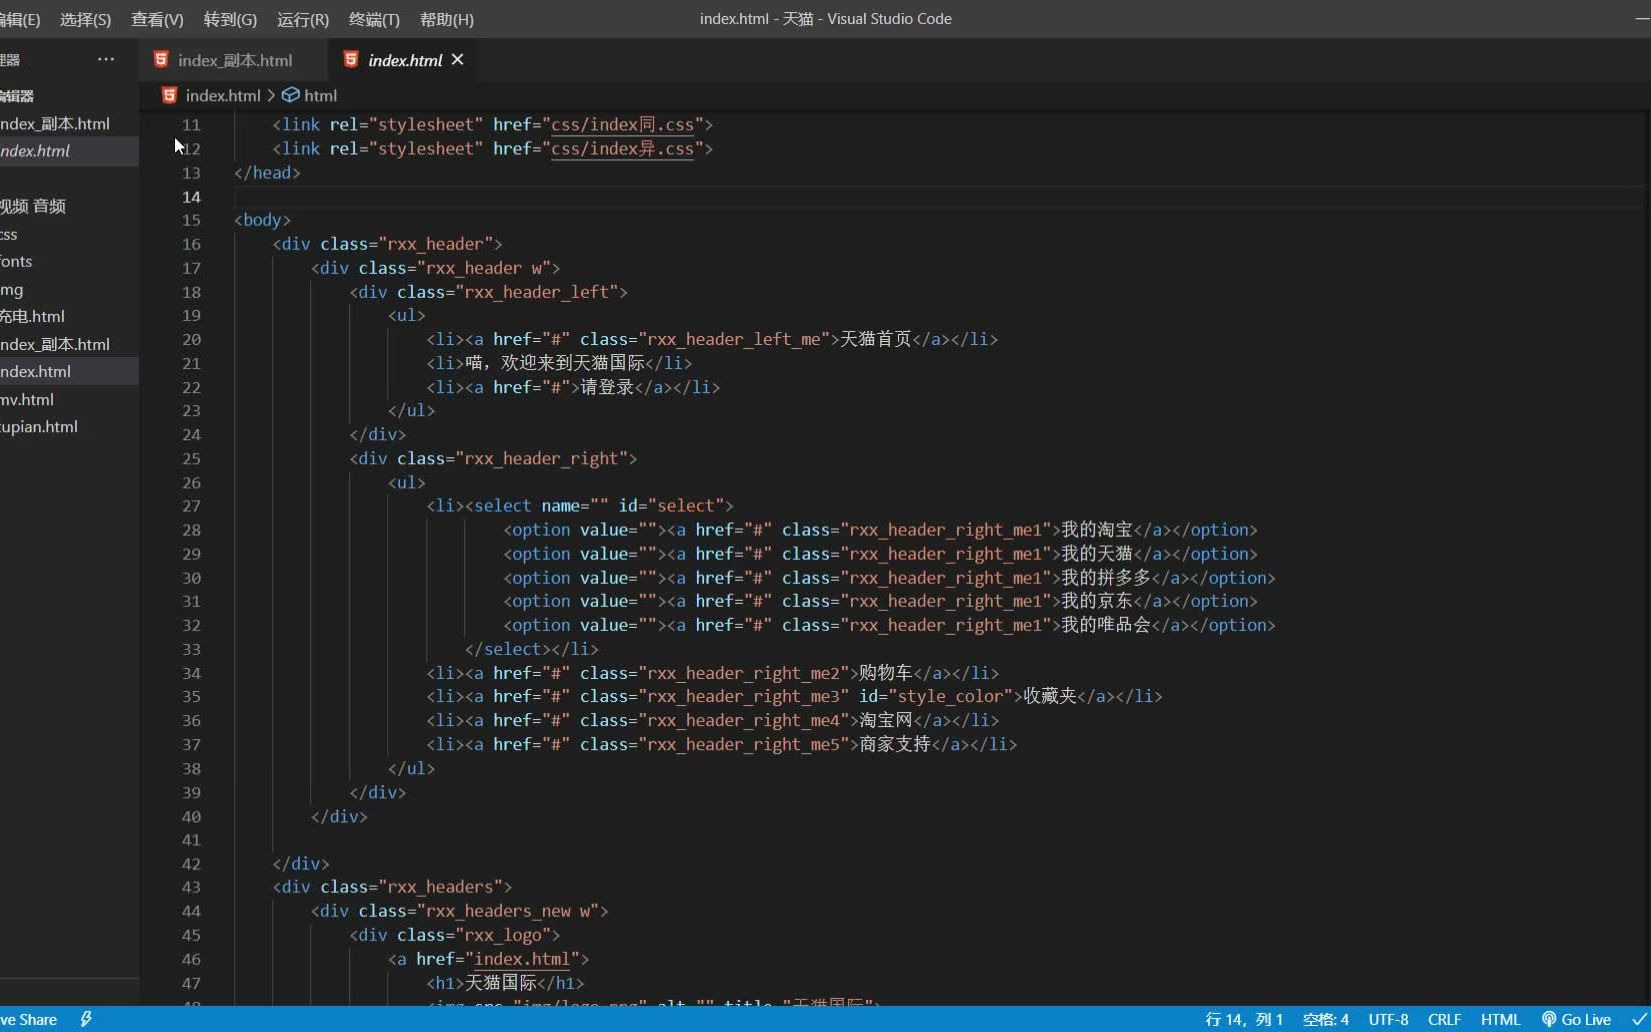The width and height of the screenshot is (1651, 1032).
Task: Change encoding via UTF-8 indicator
Action: point(1388,1019)
